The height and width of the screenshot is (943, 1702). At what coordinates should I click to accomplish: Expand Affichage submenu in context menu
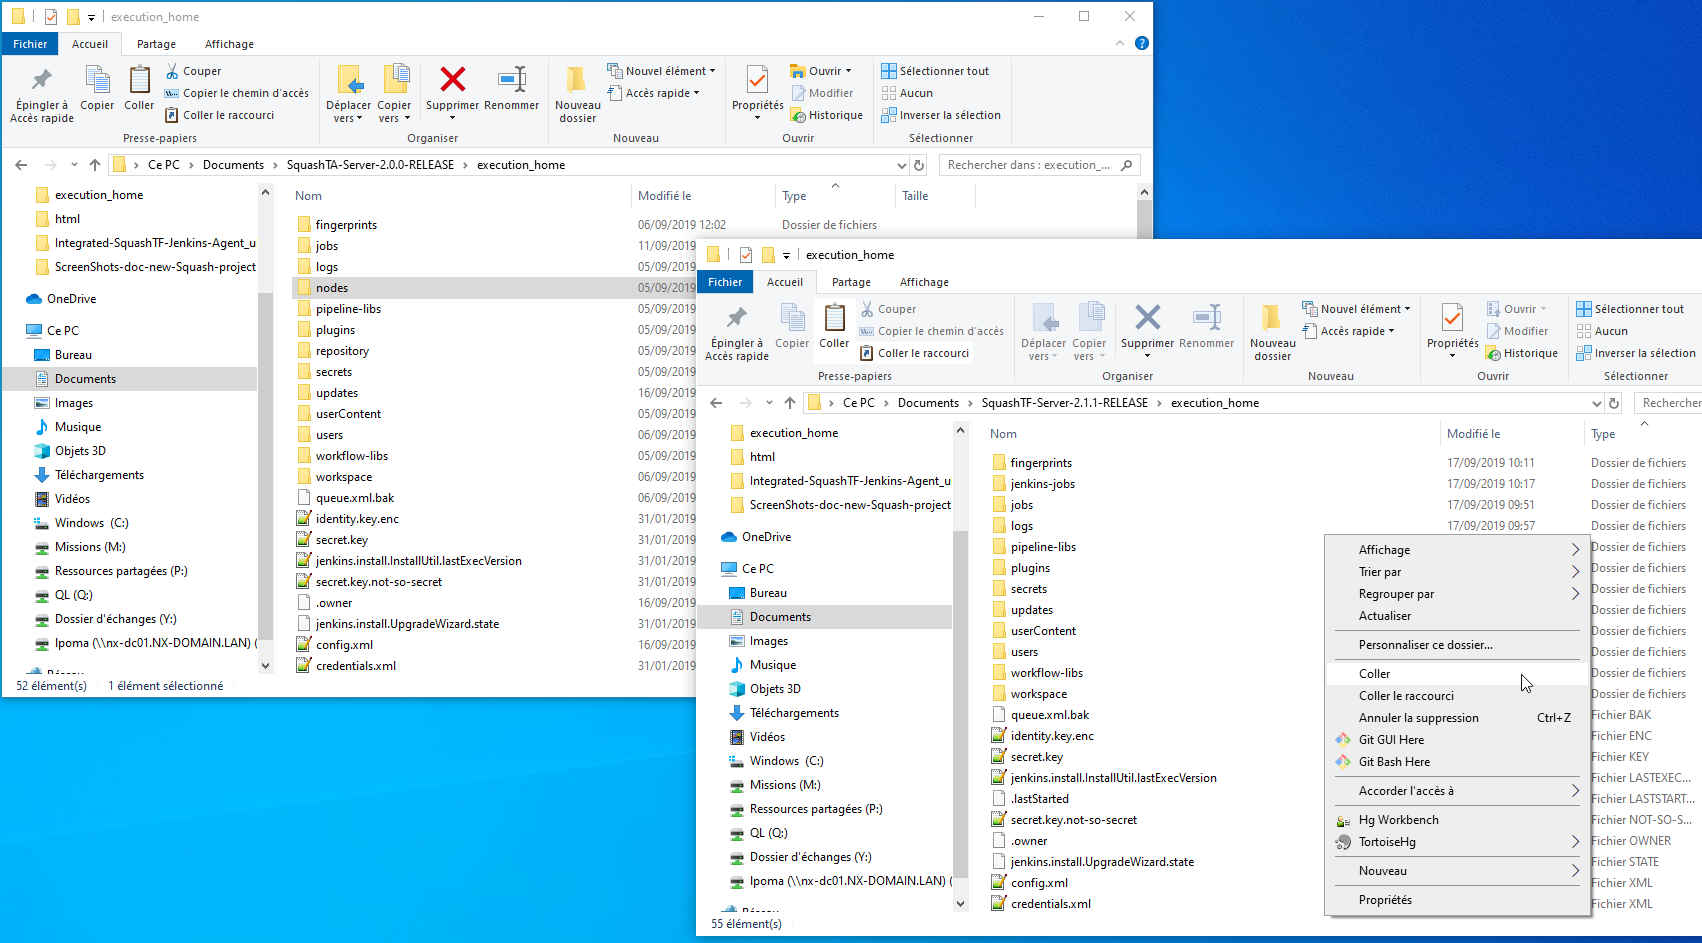point(1575,550)
